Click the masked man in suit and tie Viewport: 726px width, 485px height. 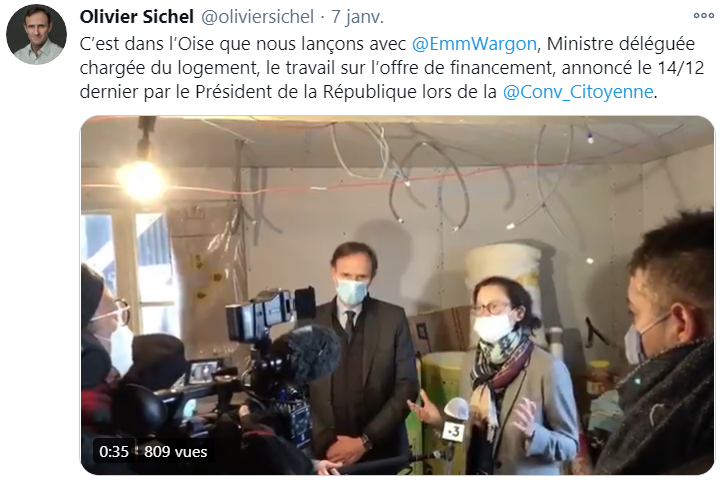coord(359,352)
